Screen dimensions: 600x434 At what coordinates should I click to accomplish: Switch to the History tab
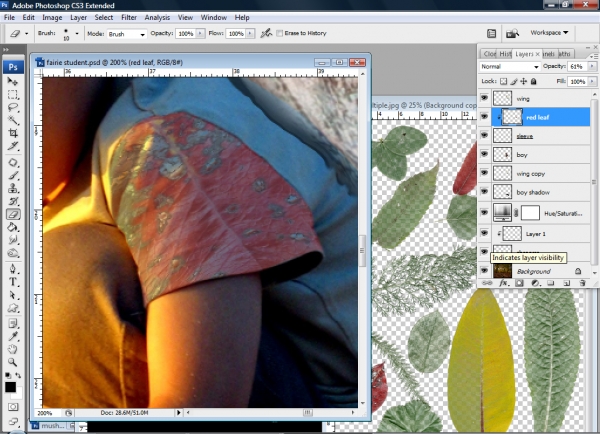coord(504,54)
